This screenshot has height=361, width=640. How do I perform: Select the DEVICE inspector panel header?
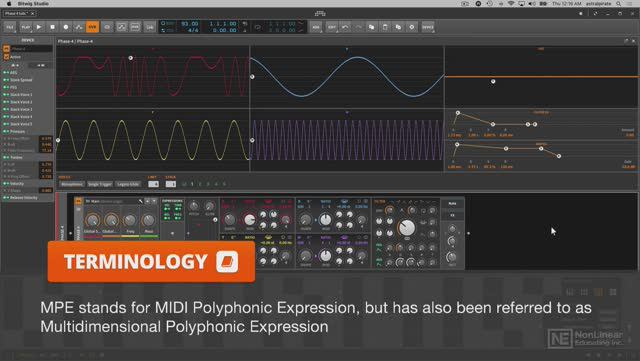click(28, 40)
